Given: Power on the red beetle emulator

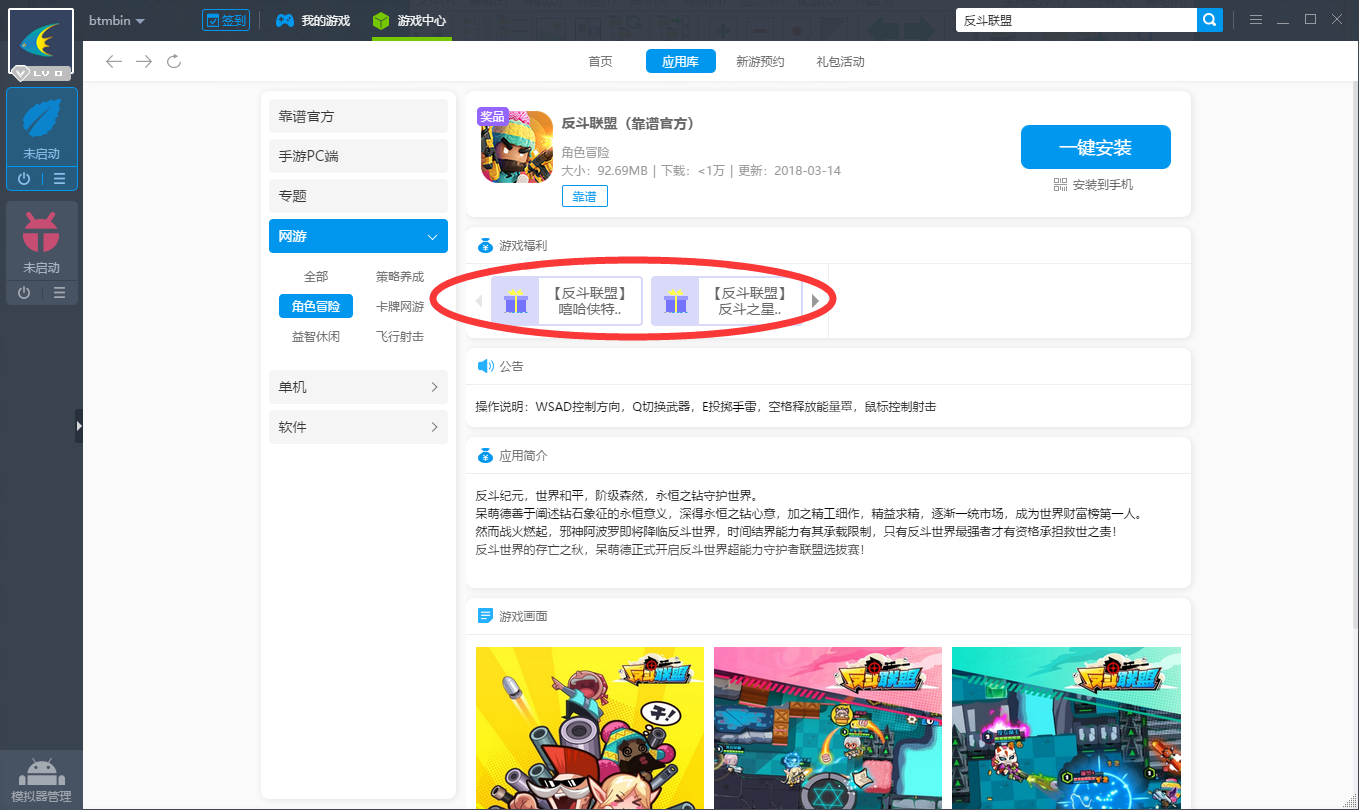Looking at the screenshot, I should 24,293.
